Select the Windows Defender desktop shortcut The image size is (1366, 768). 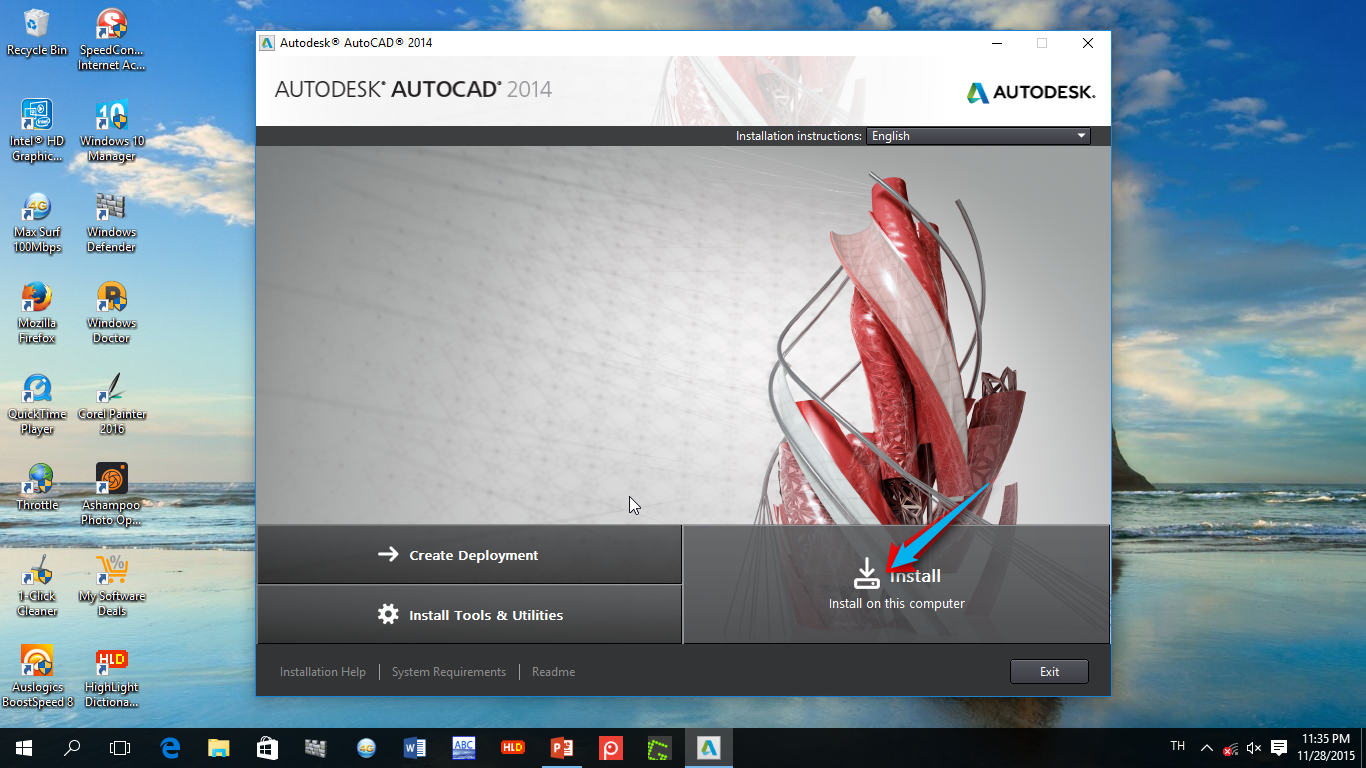pyautogui.click(x=111, y=222)
